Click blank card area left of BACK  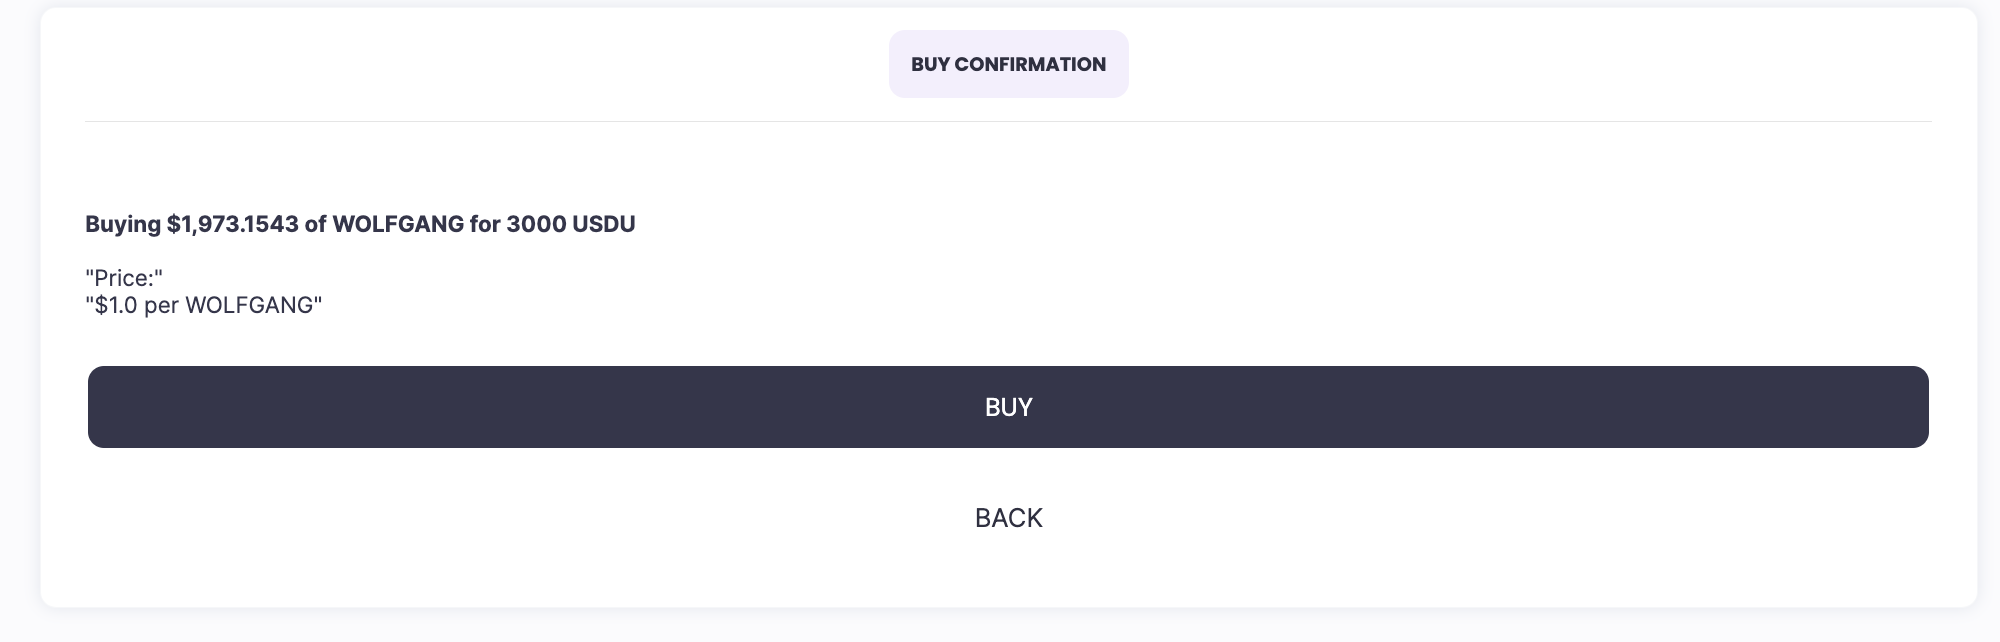pos(500,518)
